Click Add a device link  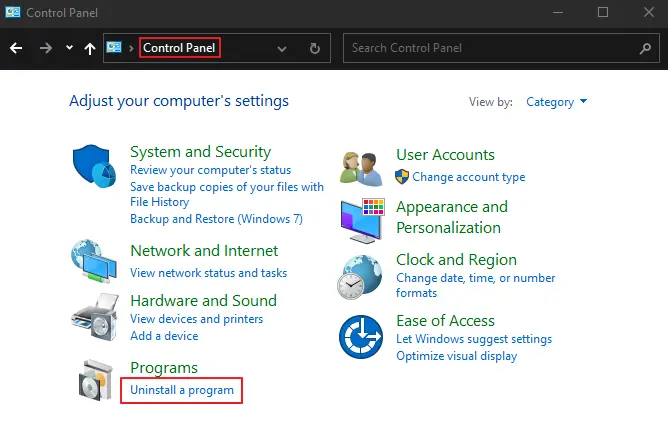164,336
